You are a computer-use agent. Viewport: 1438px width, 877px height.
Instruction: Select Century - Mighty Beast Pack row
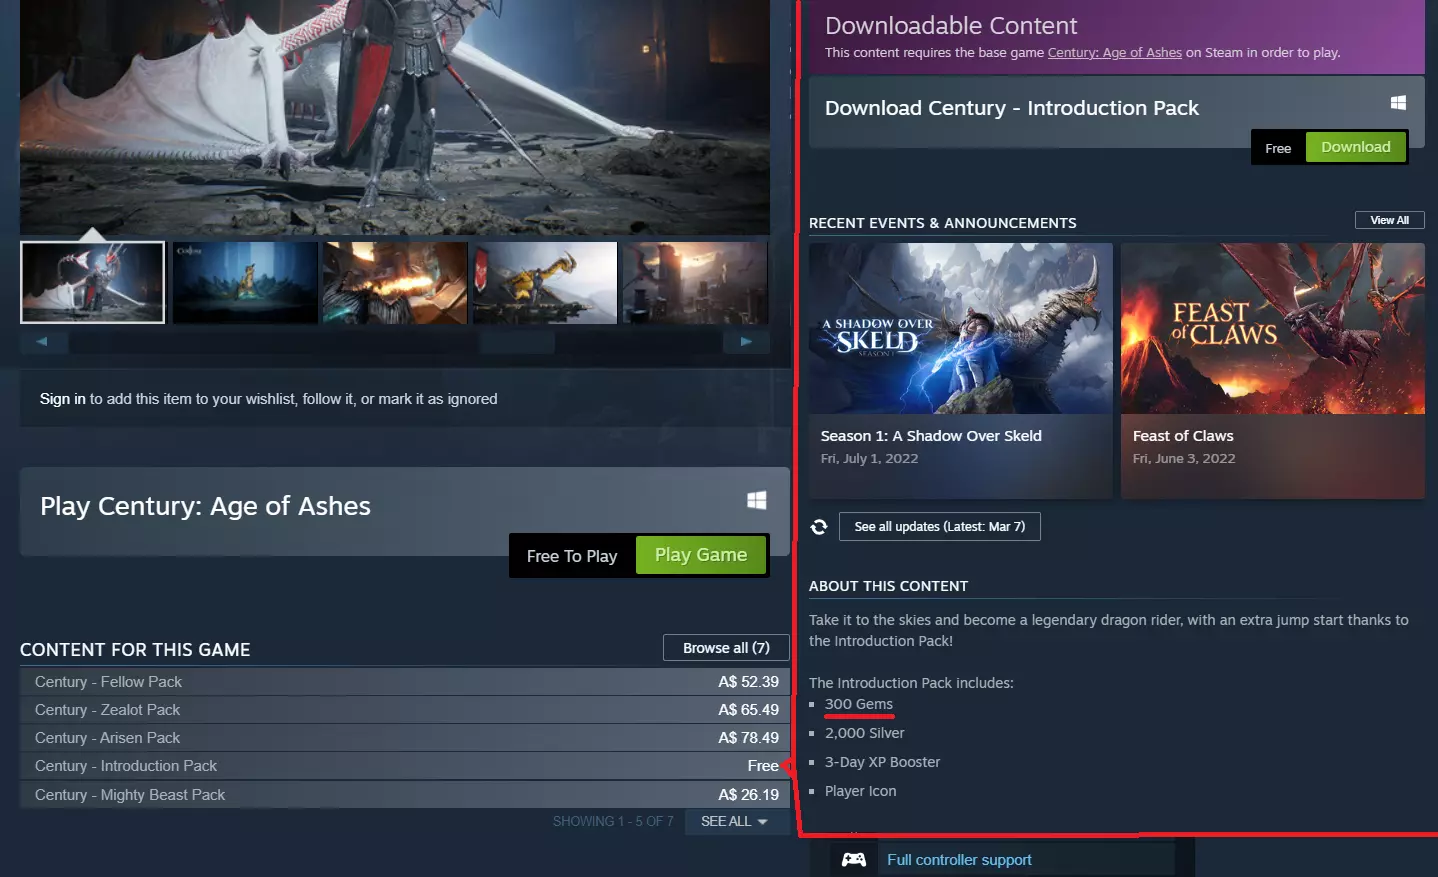pyautogui.click(x=405, y=795)
